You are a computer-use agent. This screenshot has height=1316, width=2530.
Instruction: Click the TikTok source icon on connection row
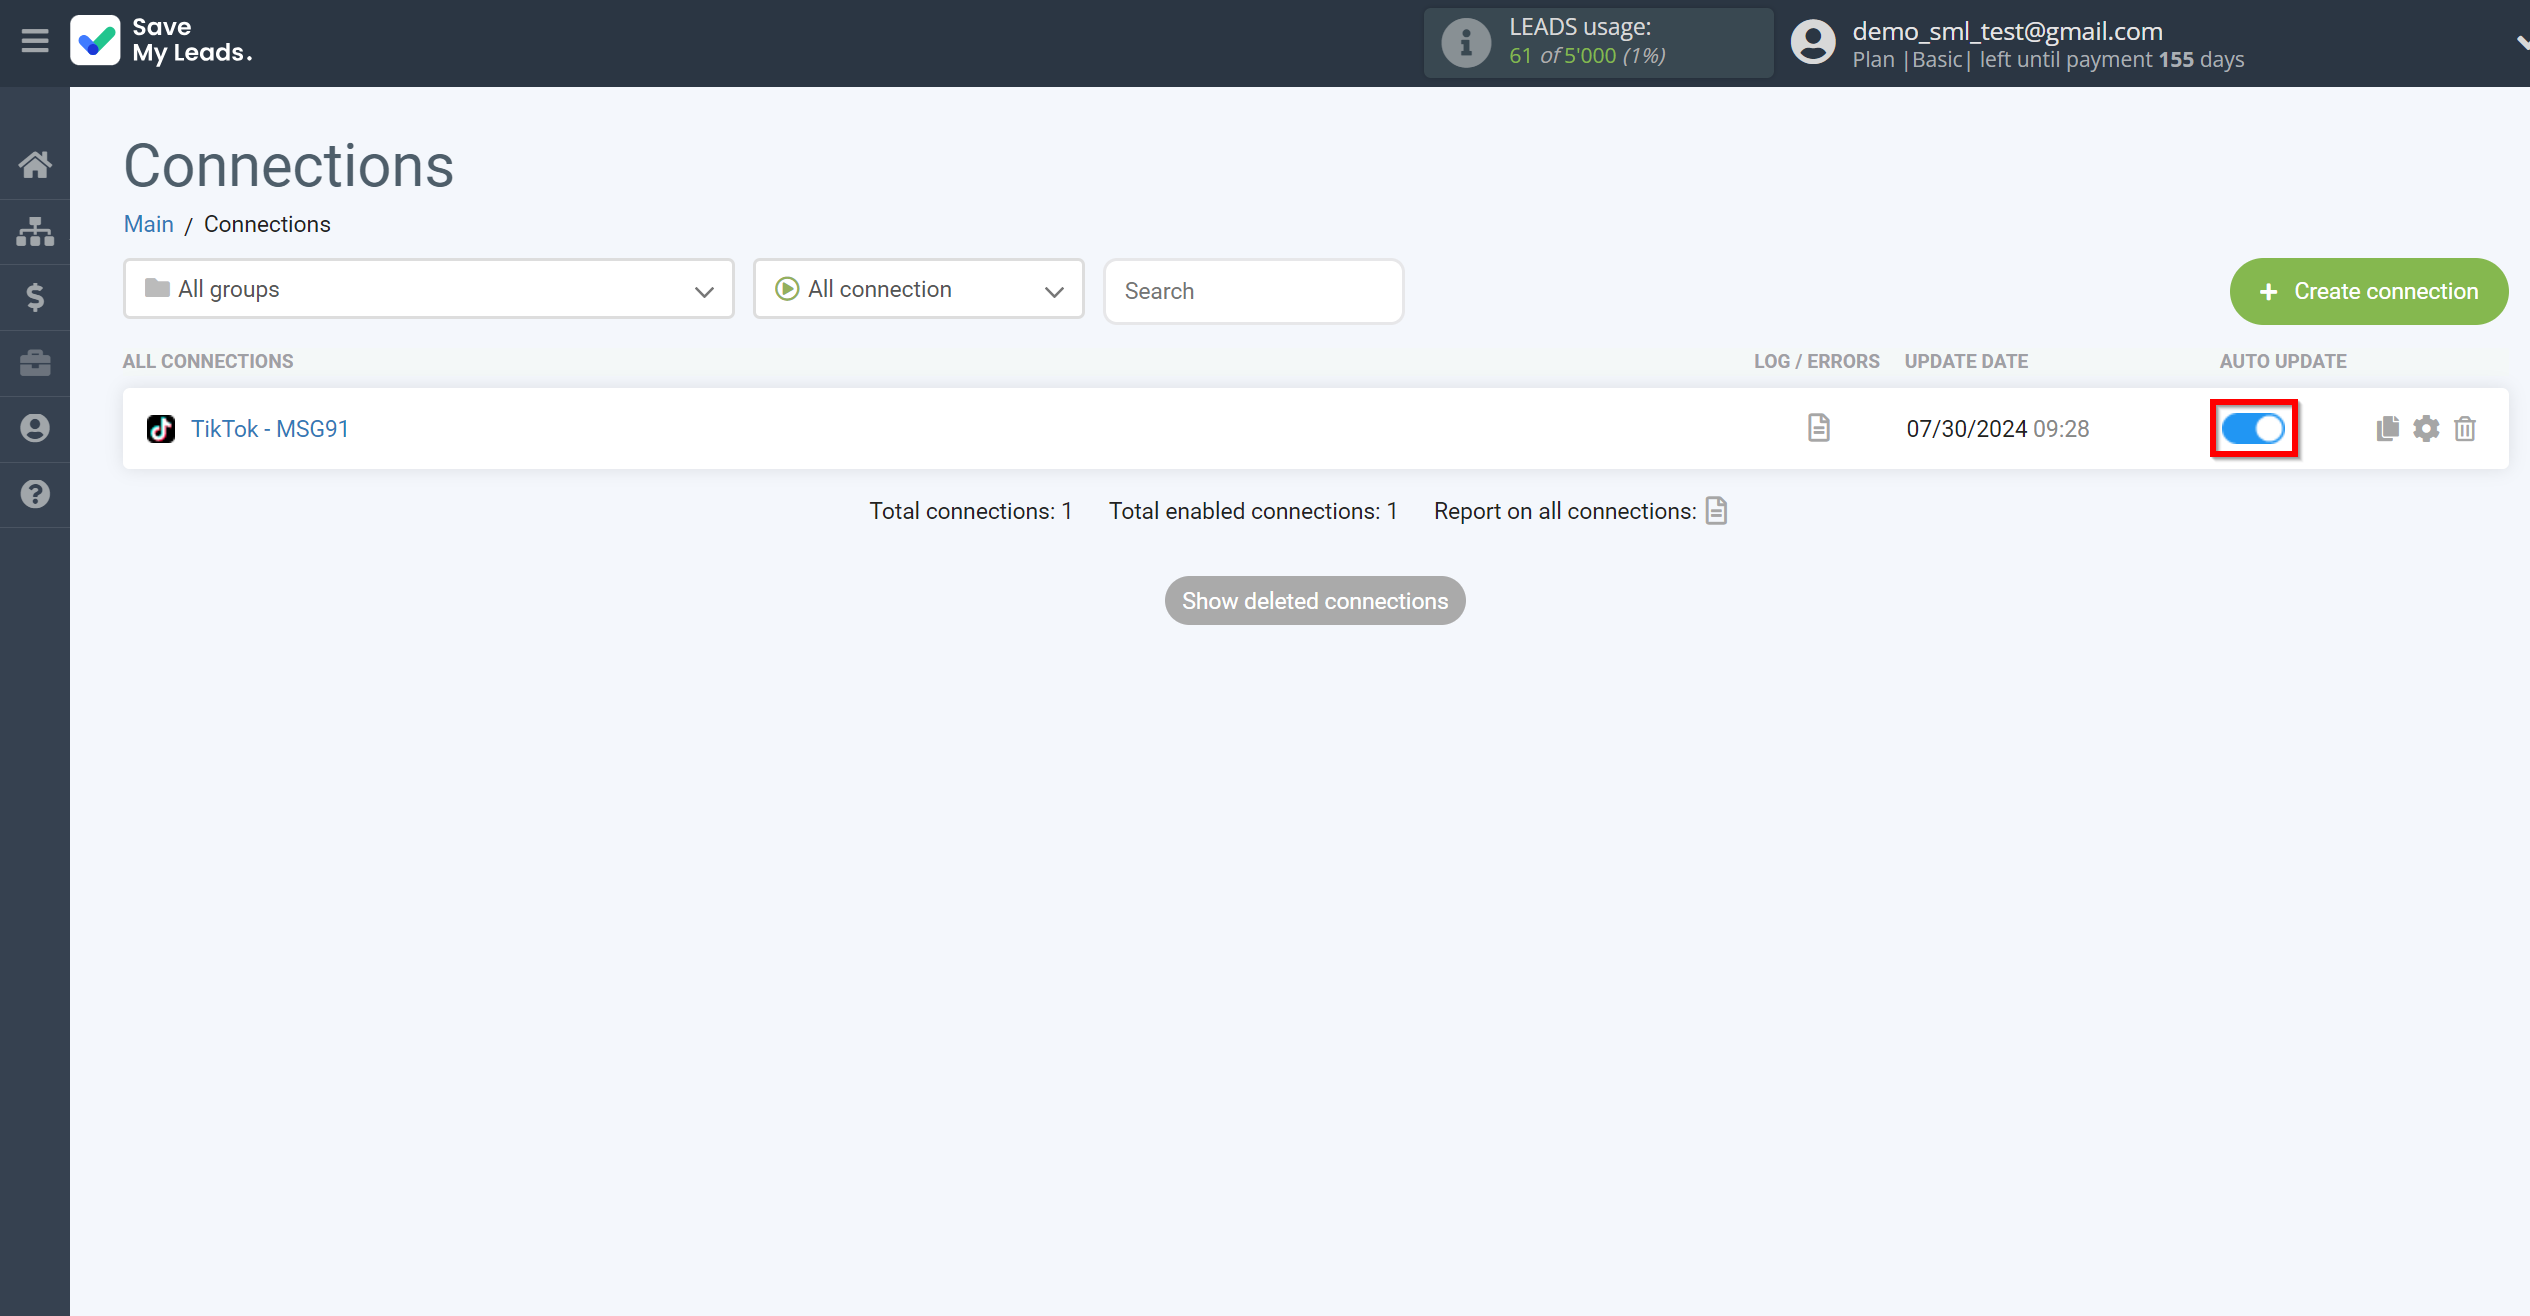click(161, 429)
